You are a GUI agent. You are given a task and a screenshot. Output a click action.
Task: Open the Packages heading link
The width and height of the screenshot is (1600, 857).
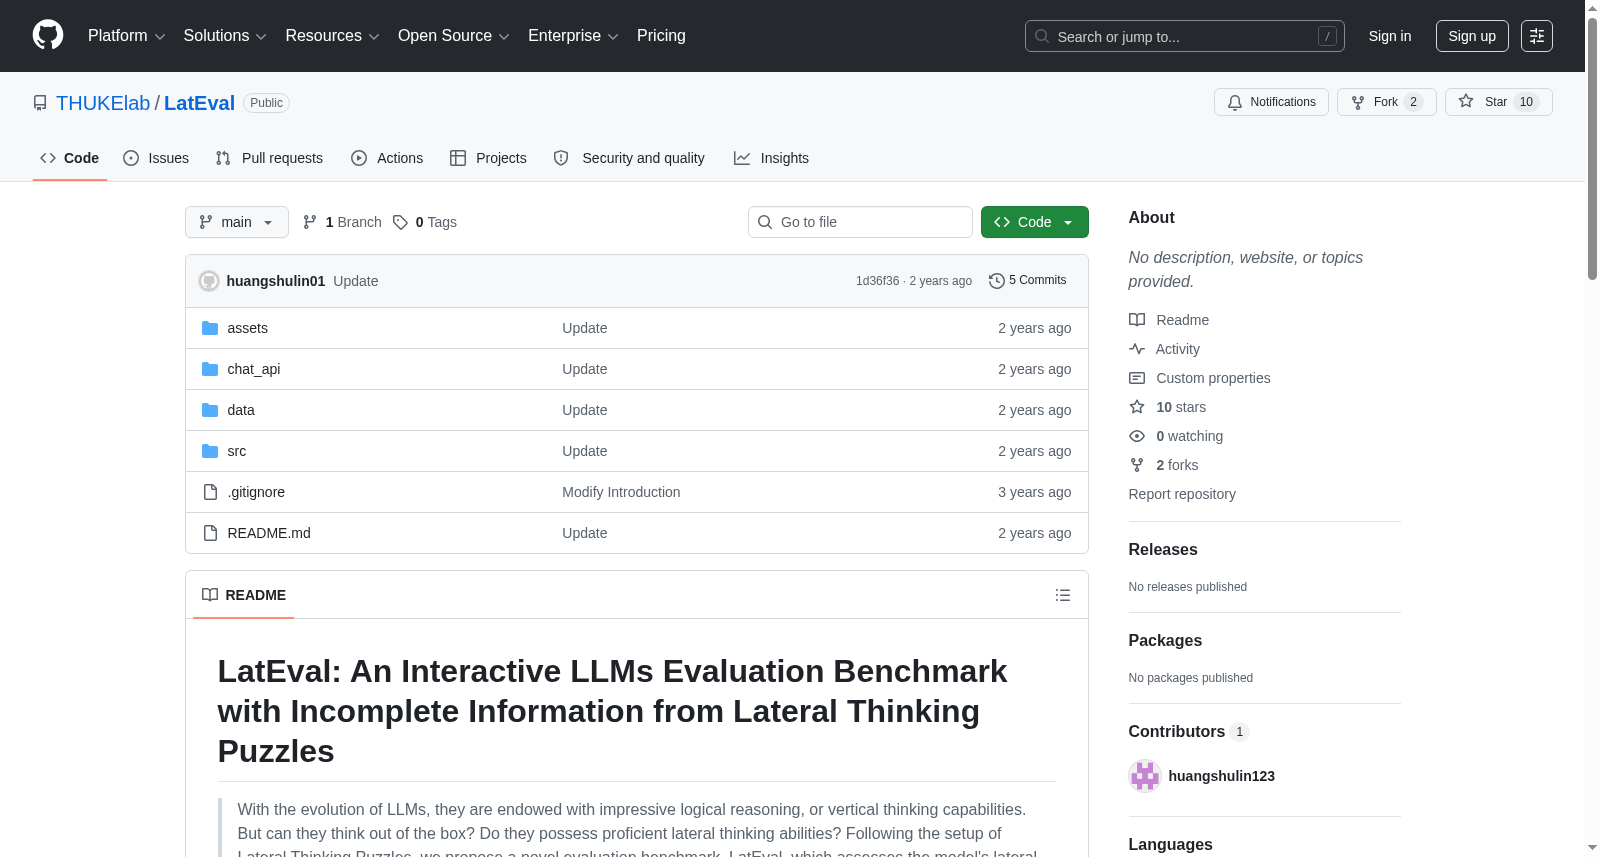point(1165,641)
